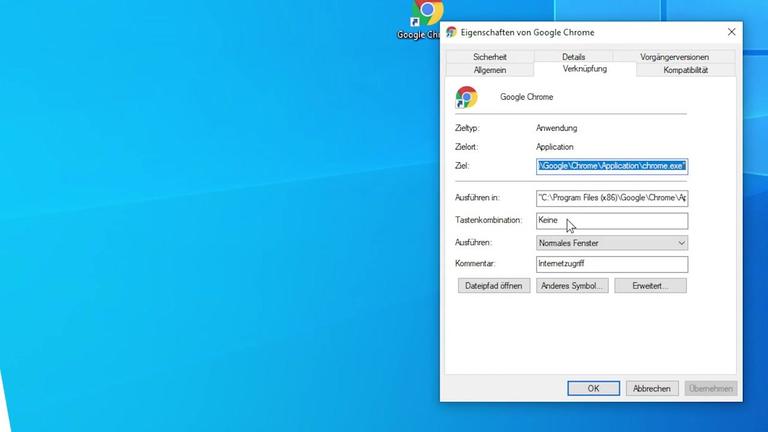Click the large Chrome icon in Verknüpfung tab

pos(466,97)
